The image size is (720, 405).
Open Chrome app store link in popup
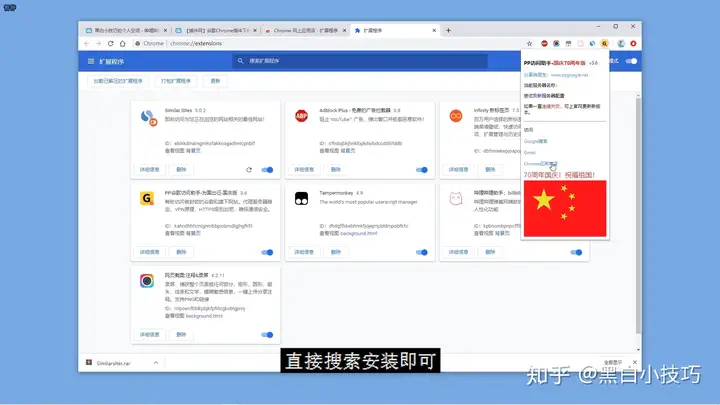(540, 163)
